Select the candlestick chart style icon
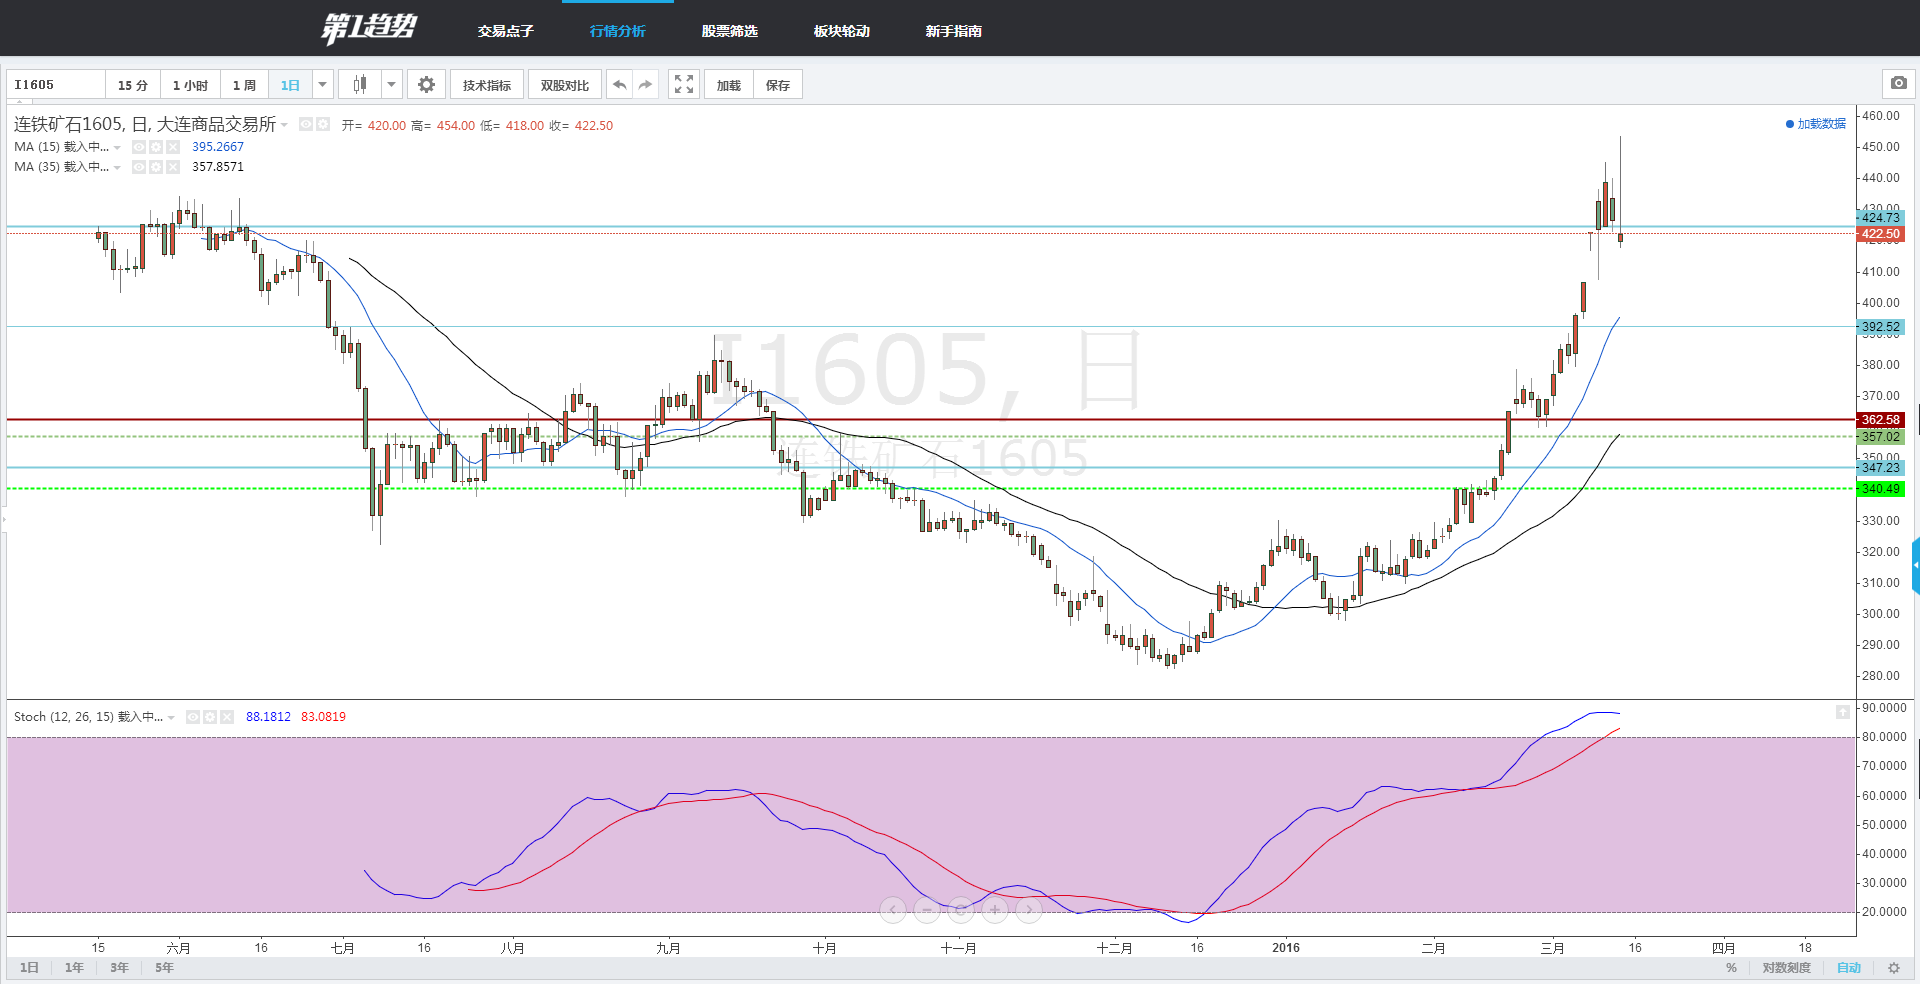 pyautogui.click(x=360, y=85)
